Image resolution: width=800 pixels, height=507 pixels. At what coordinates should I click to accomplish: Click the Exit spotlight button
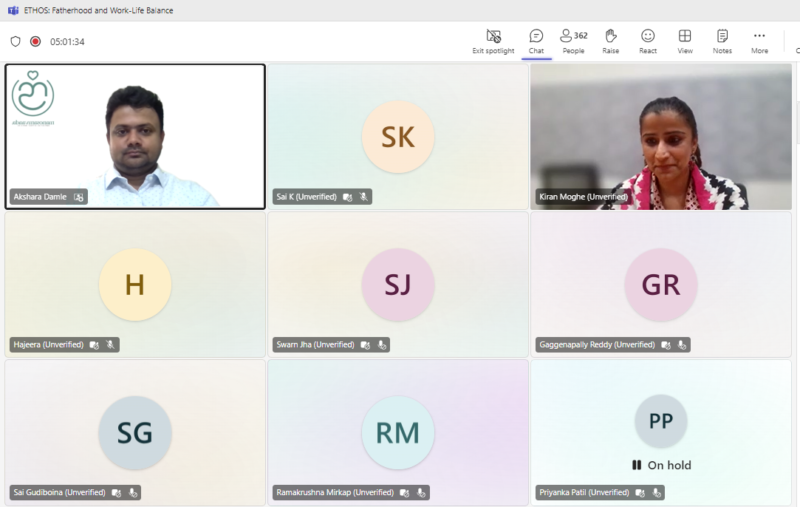tap(493, 41)
